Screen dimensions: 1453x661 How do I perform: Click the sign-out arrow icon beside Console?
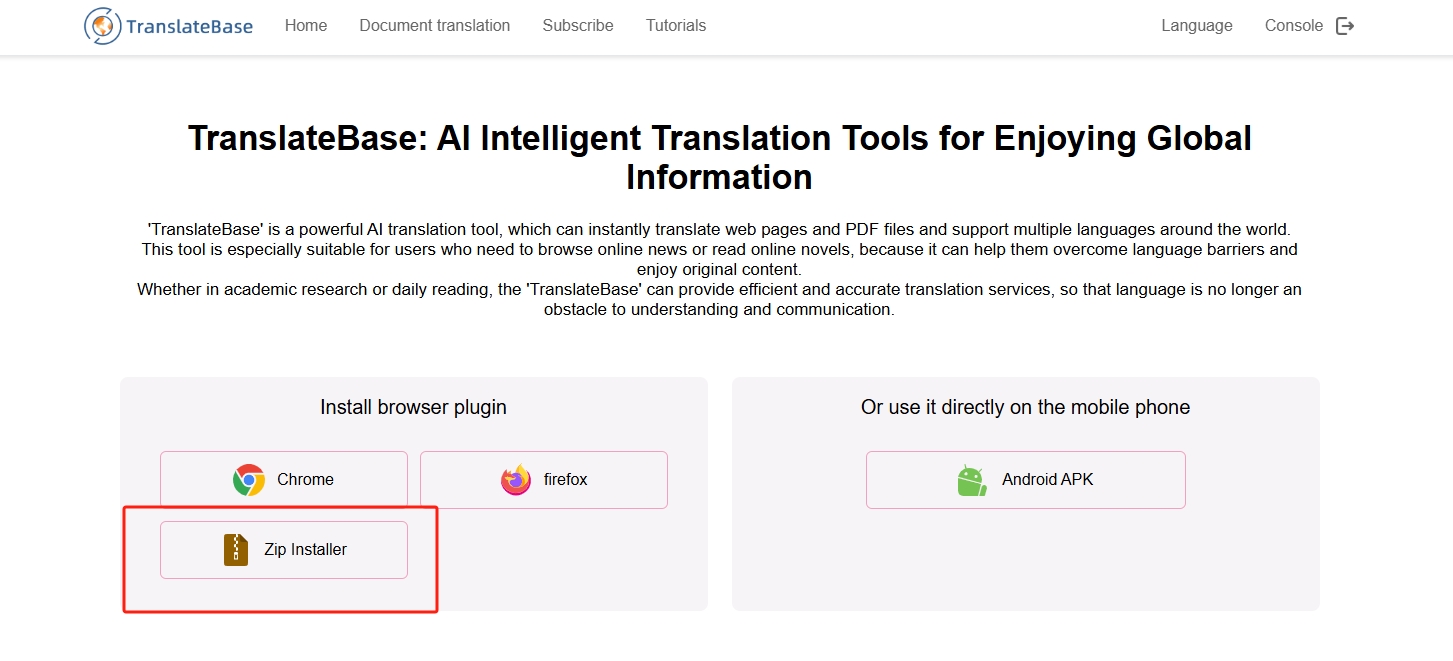pyautogui.click(x=1345, y=26)
